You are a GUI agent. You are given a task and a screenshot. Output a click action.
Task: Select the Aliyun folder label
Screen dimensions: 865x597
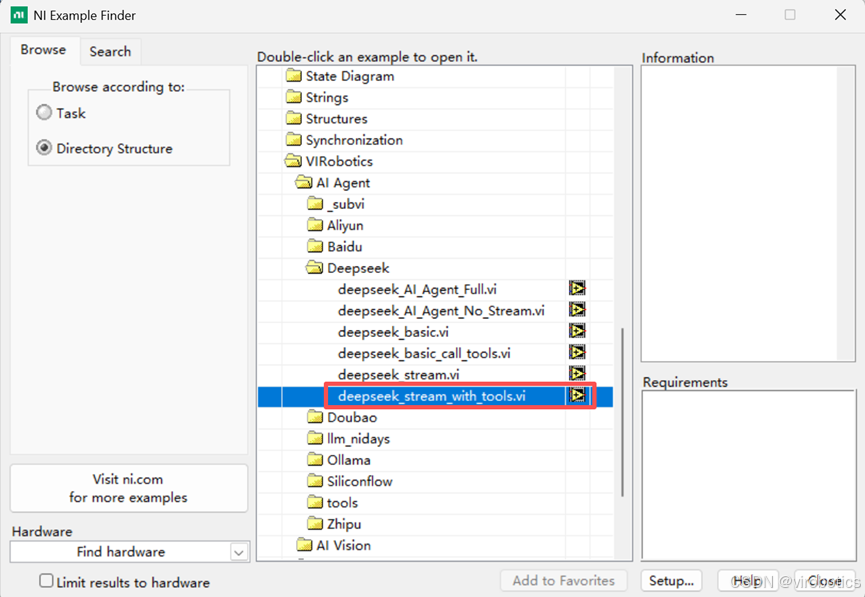pos(345,226)
